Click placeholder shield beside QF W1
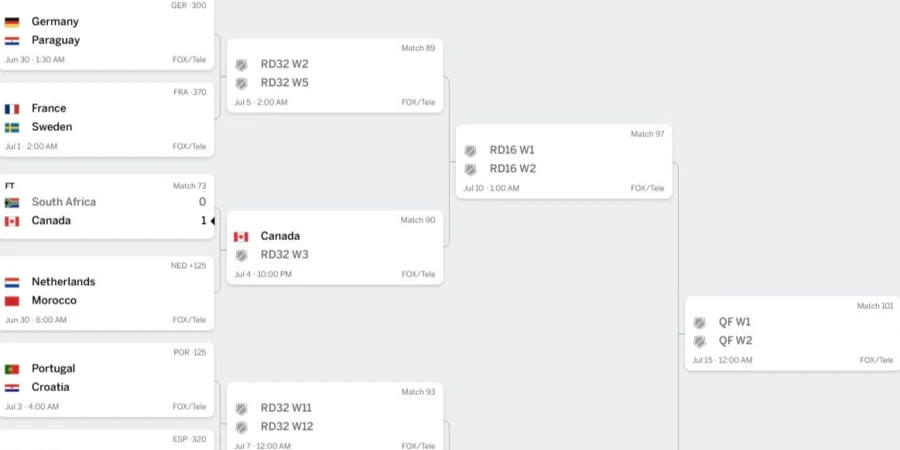This screenshot has width=900, height=450. 699,323
